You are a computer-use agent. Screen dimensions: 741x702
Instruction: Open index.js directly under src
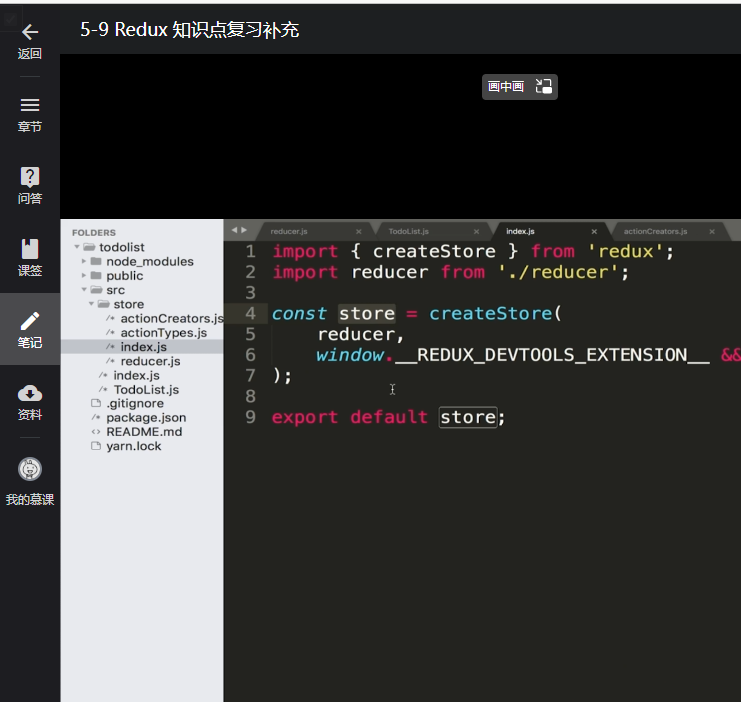[136, 375]
